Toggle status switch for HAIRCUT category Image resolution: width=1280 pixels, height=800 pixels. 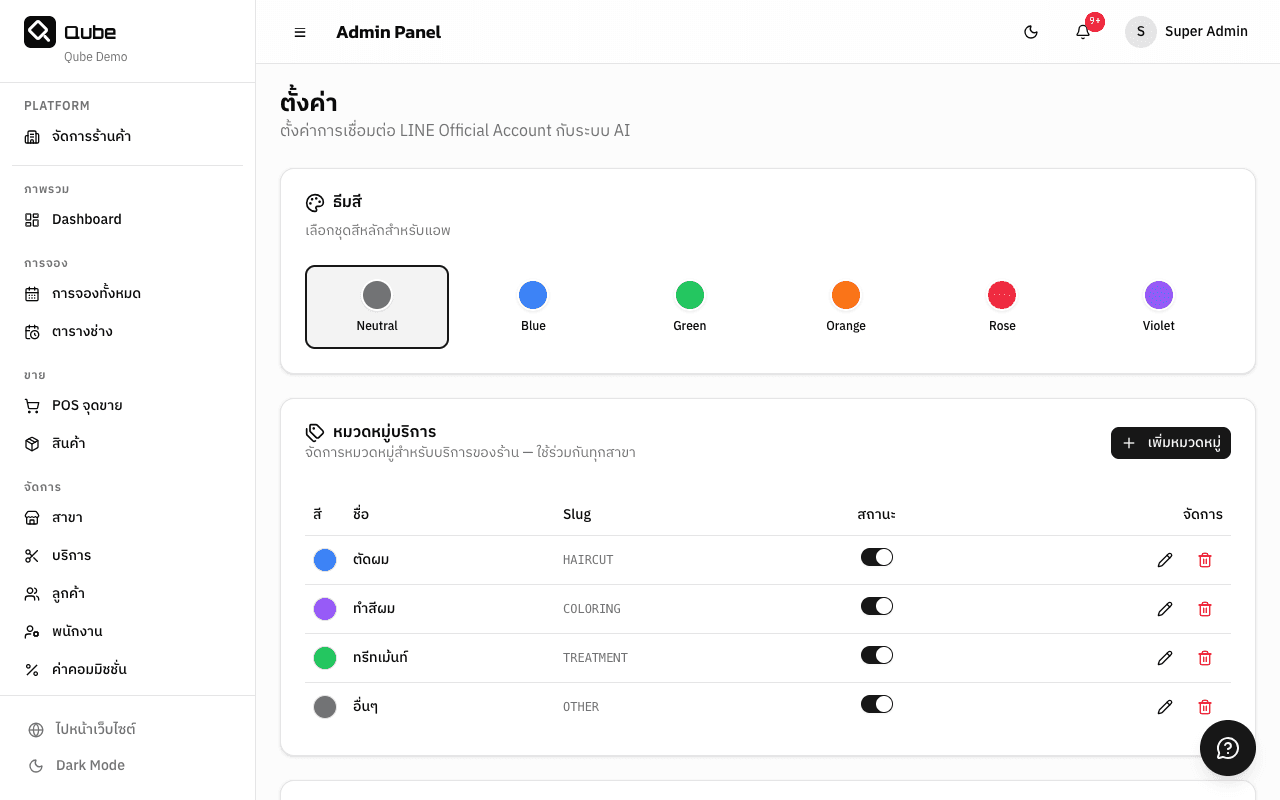(876, 557)
